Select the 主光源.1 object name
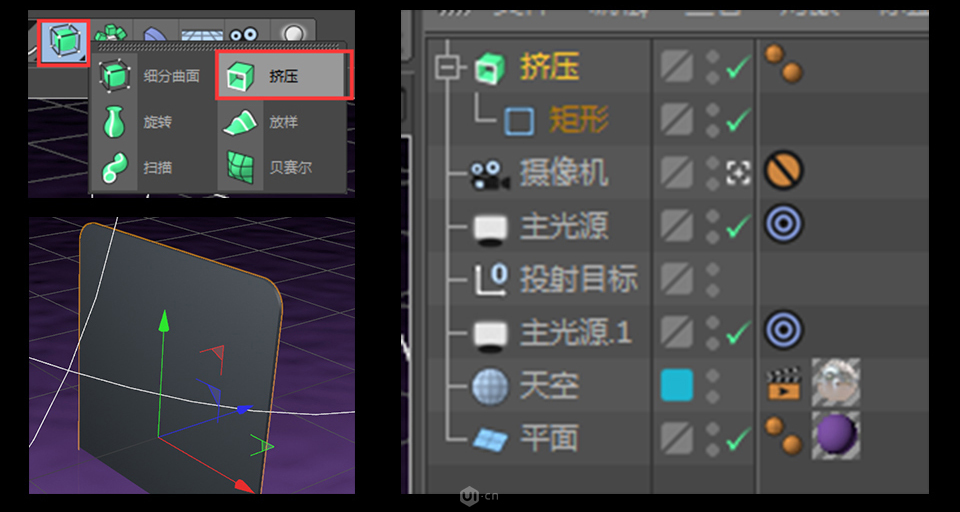This screenshot has width=960, height=512. (x=576, y=333)
